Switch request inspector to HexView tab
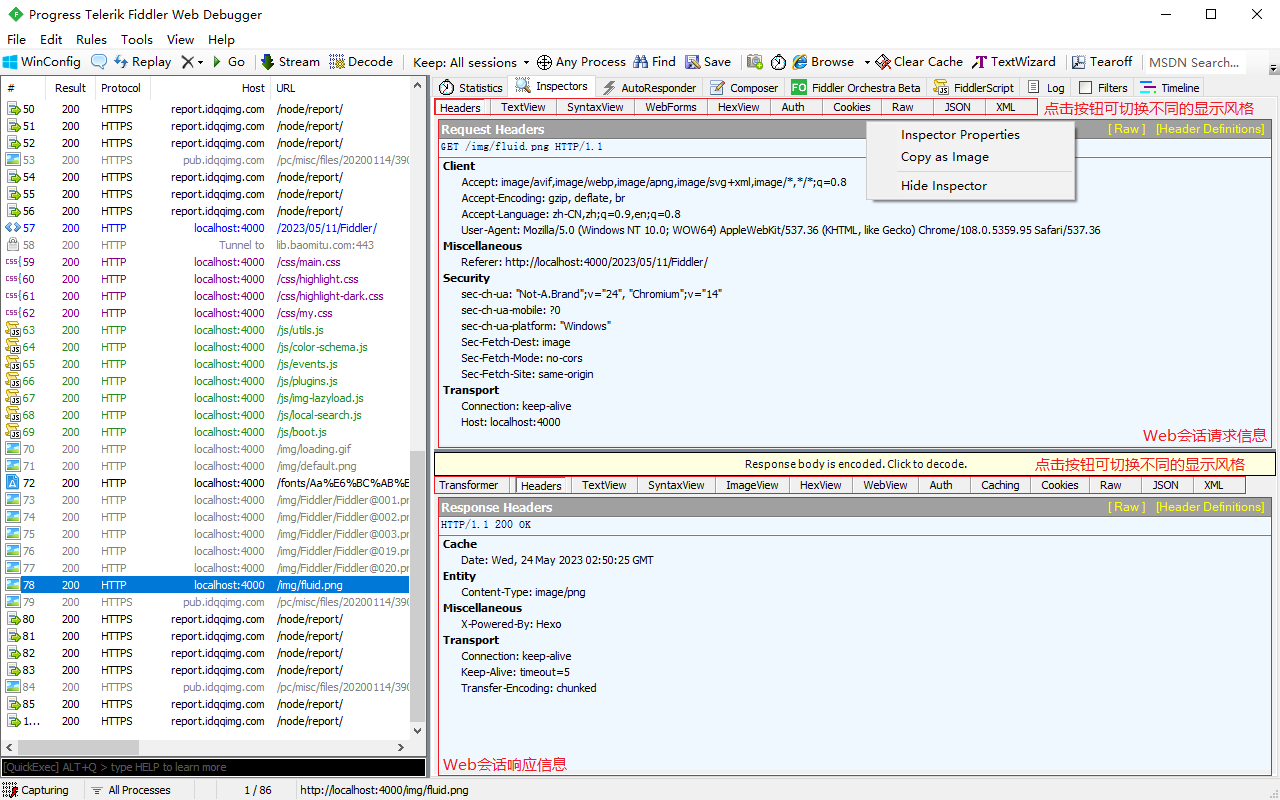The height and width of the screenshot is (800, 1280). tap(738, 107)
